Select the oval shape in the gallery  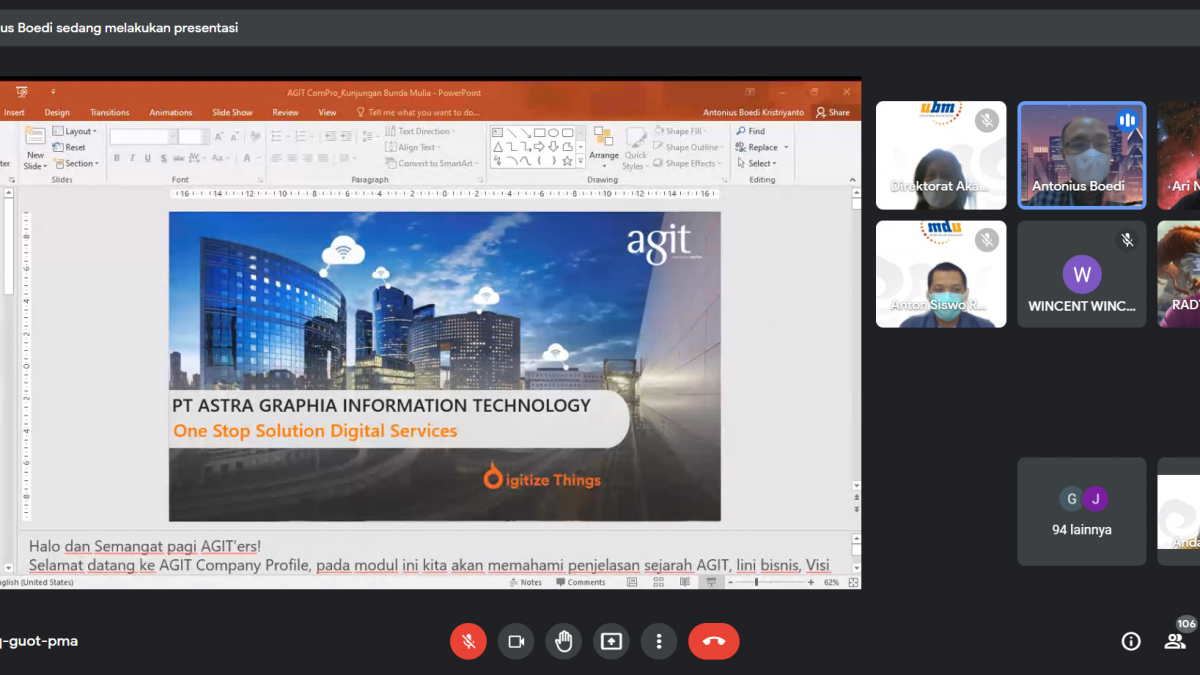click(x=553, y=132)
